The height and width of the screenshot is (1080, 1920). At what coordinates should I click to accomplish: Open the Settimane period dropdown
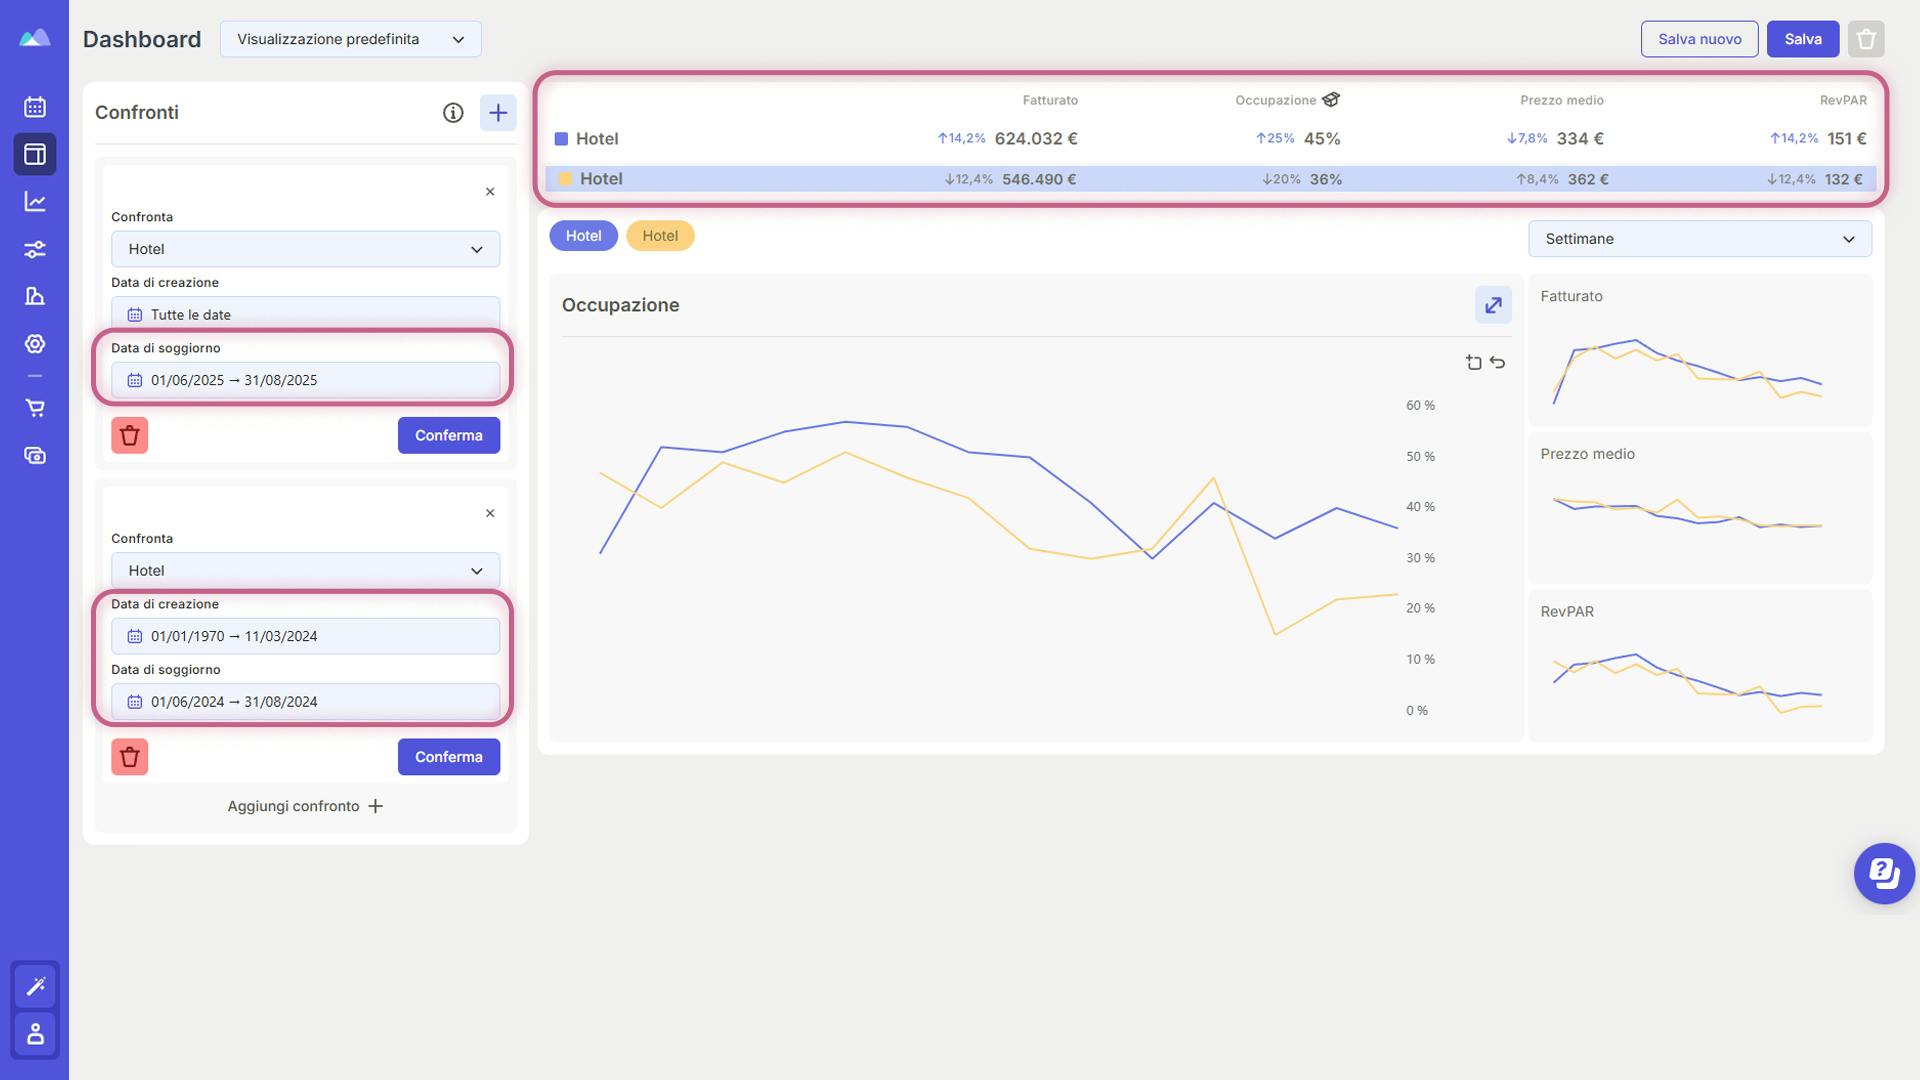tap(1700, 239)
